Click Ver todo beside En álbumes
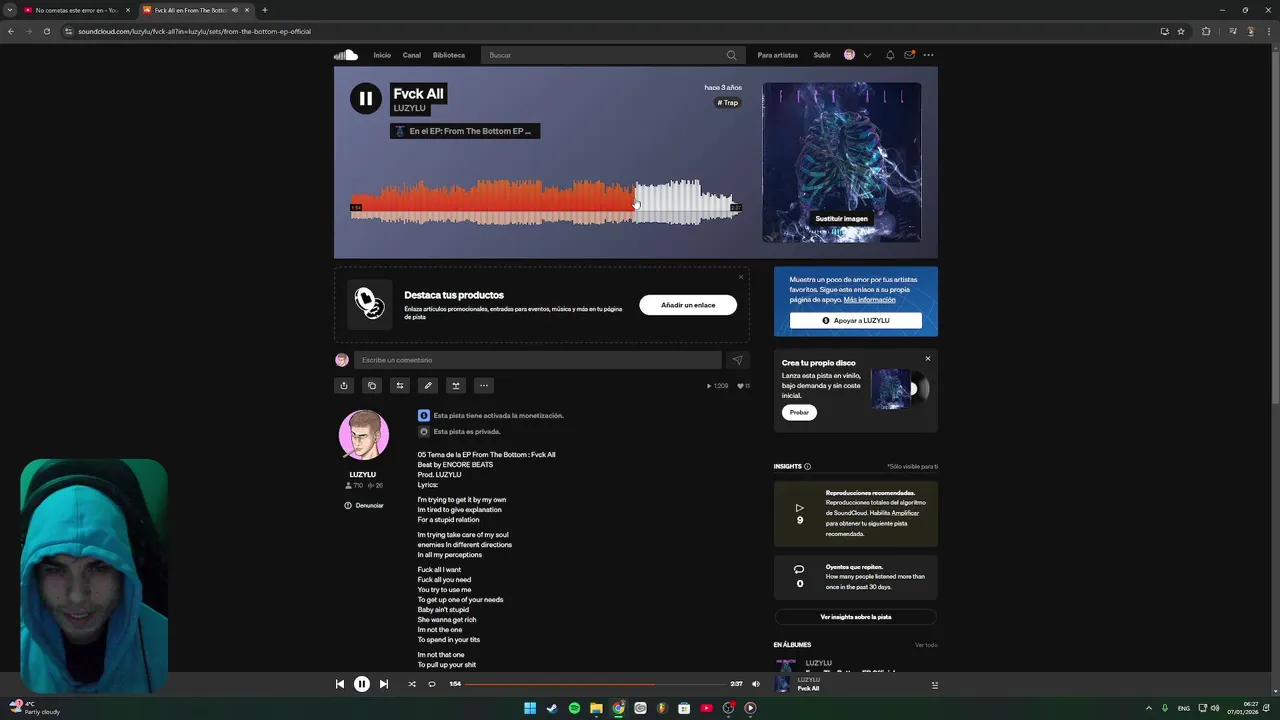The width and height of the screenshot is (1280, 720). tap(926, 645)
